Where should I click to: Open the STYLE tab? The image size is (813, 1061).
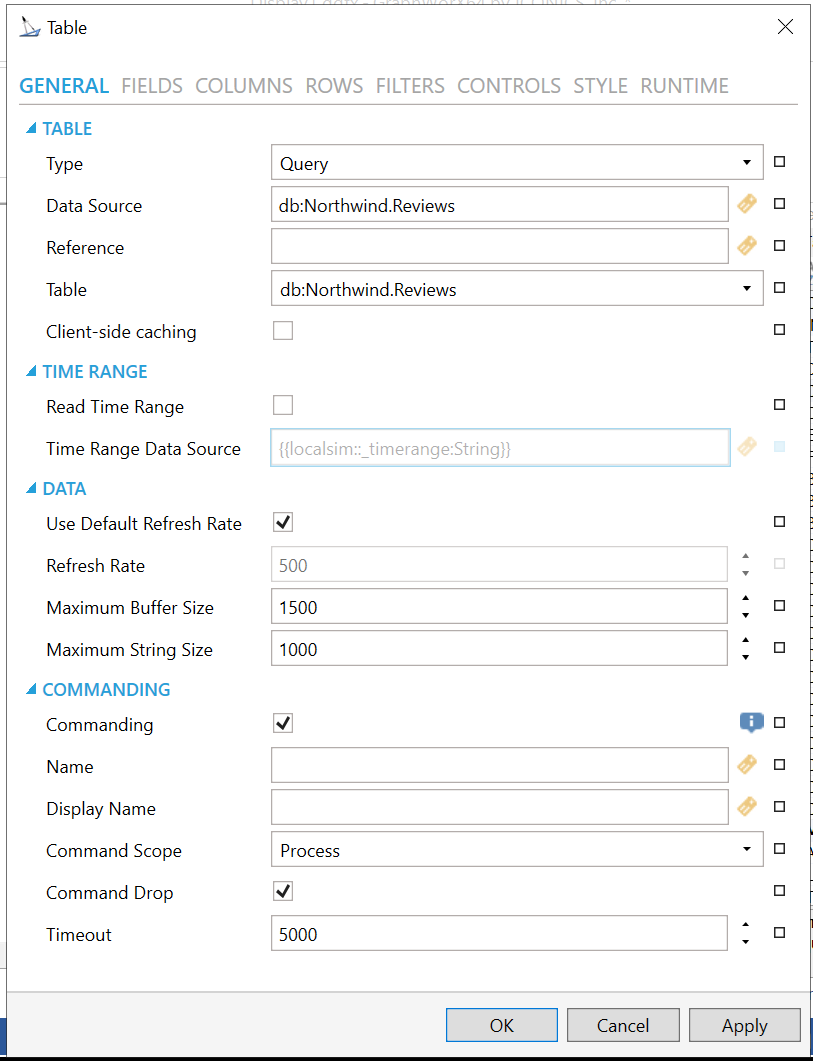click(600, 86)
